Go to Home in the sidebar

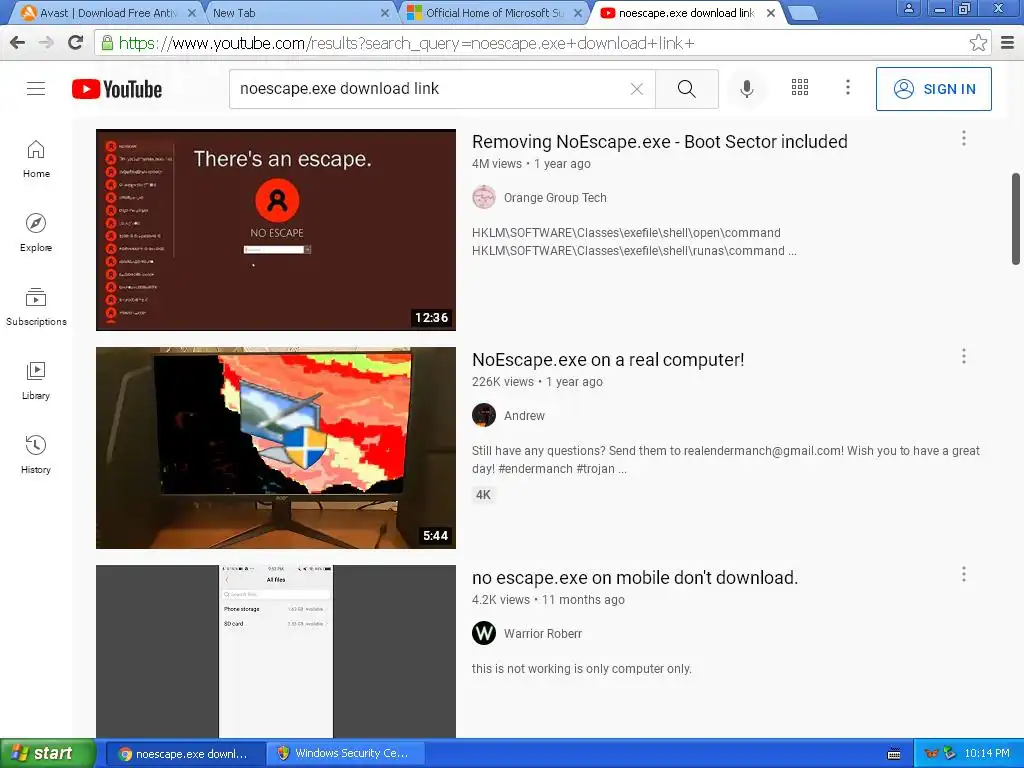coord(36,159)
